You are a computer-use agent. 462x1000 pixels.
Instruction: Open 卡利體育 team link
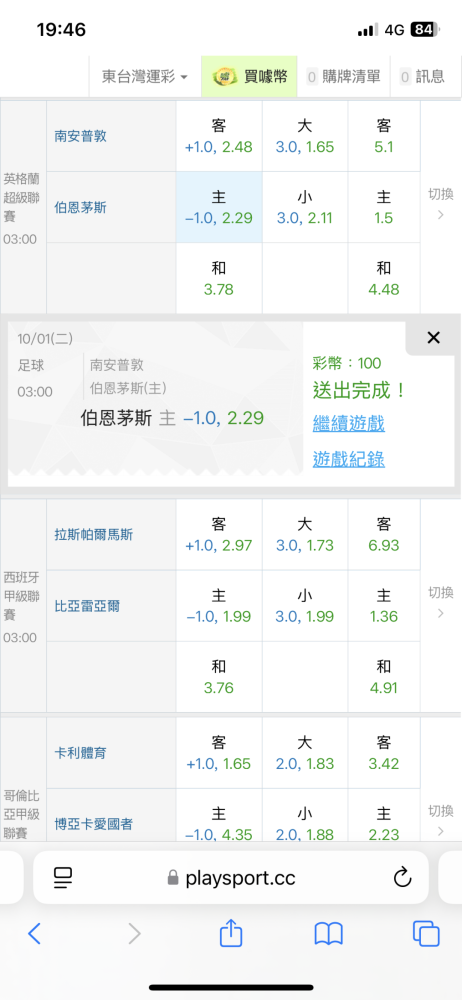80,753
